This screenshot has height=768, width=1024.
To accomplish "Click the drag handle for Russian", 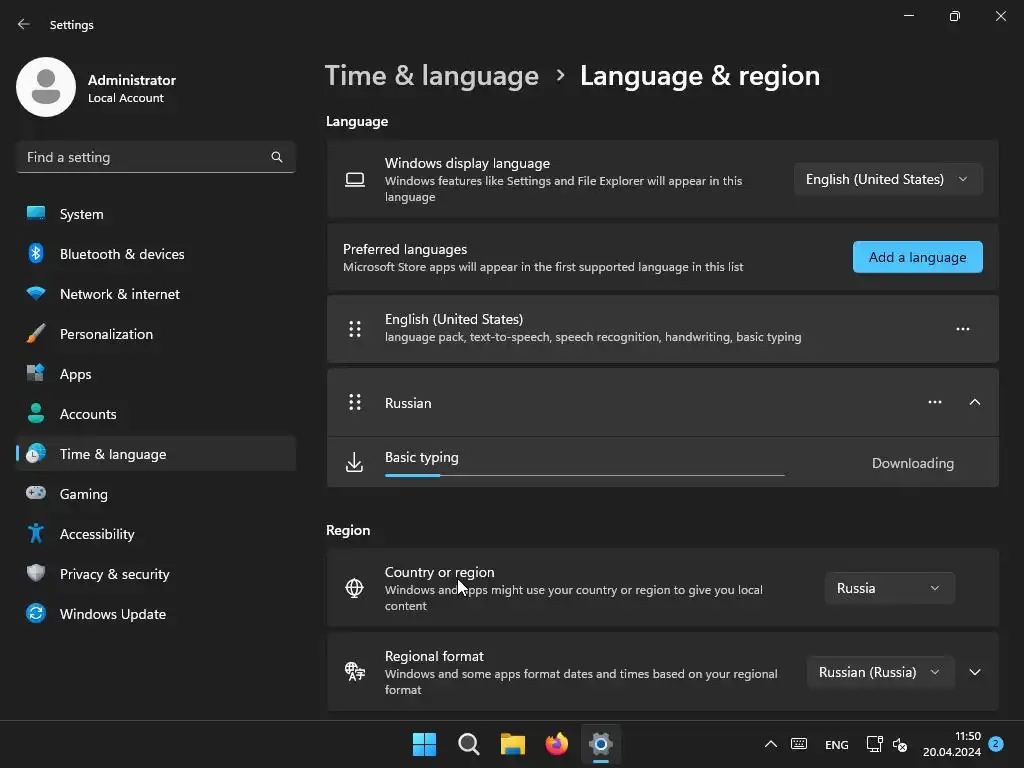I will click(x=355, y=402).
